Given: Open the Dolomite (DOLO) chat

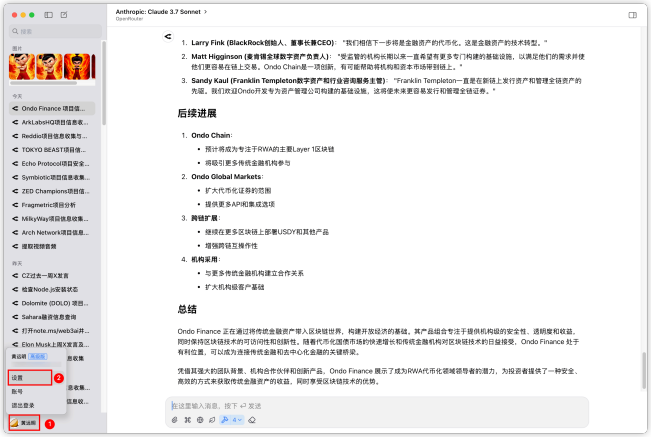Looking at the screenshot, I should 52,303.
